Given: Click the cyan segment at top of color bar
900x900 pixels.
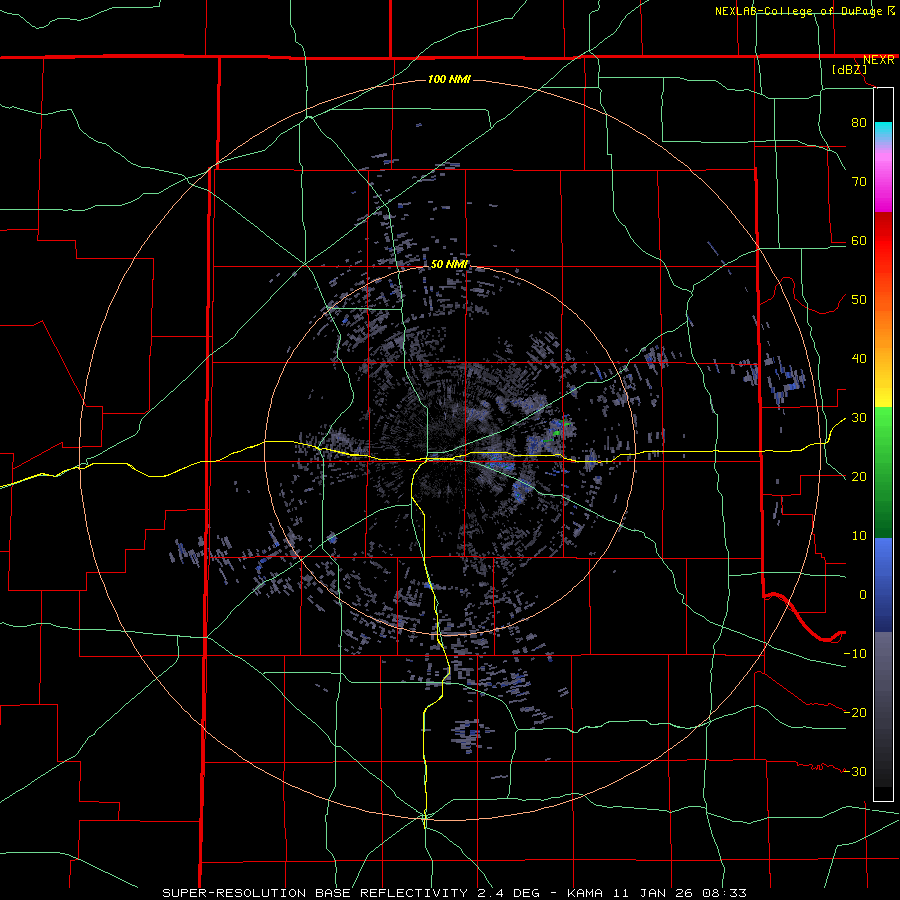Looking at the screenshot, I should (x=883, y=132).
